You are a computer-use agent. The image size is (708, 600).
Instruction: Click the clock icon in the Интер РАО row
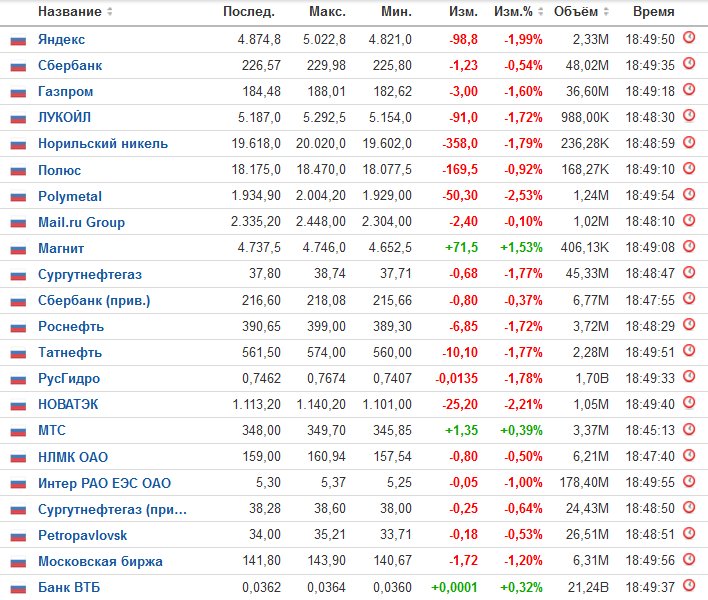point(689,481)
